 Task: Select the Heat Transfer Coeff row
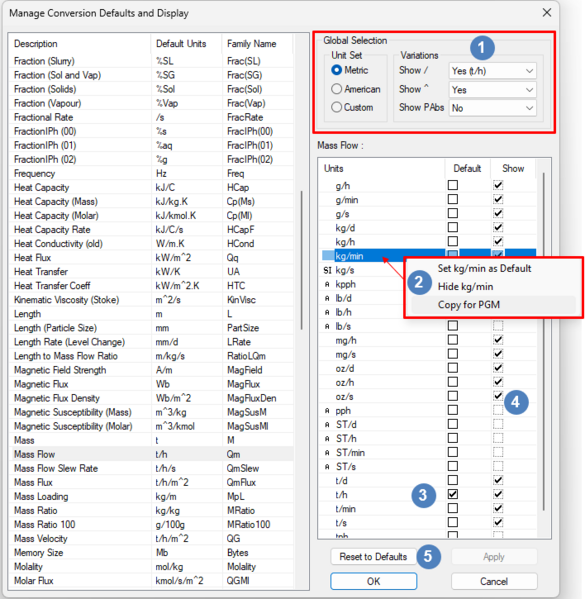click(152, 286)
